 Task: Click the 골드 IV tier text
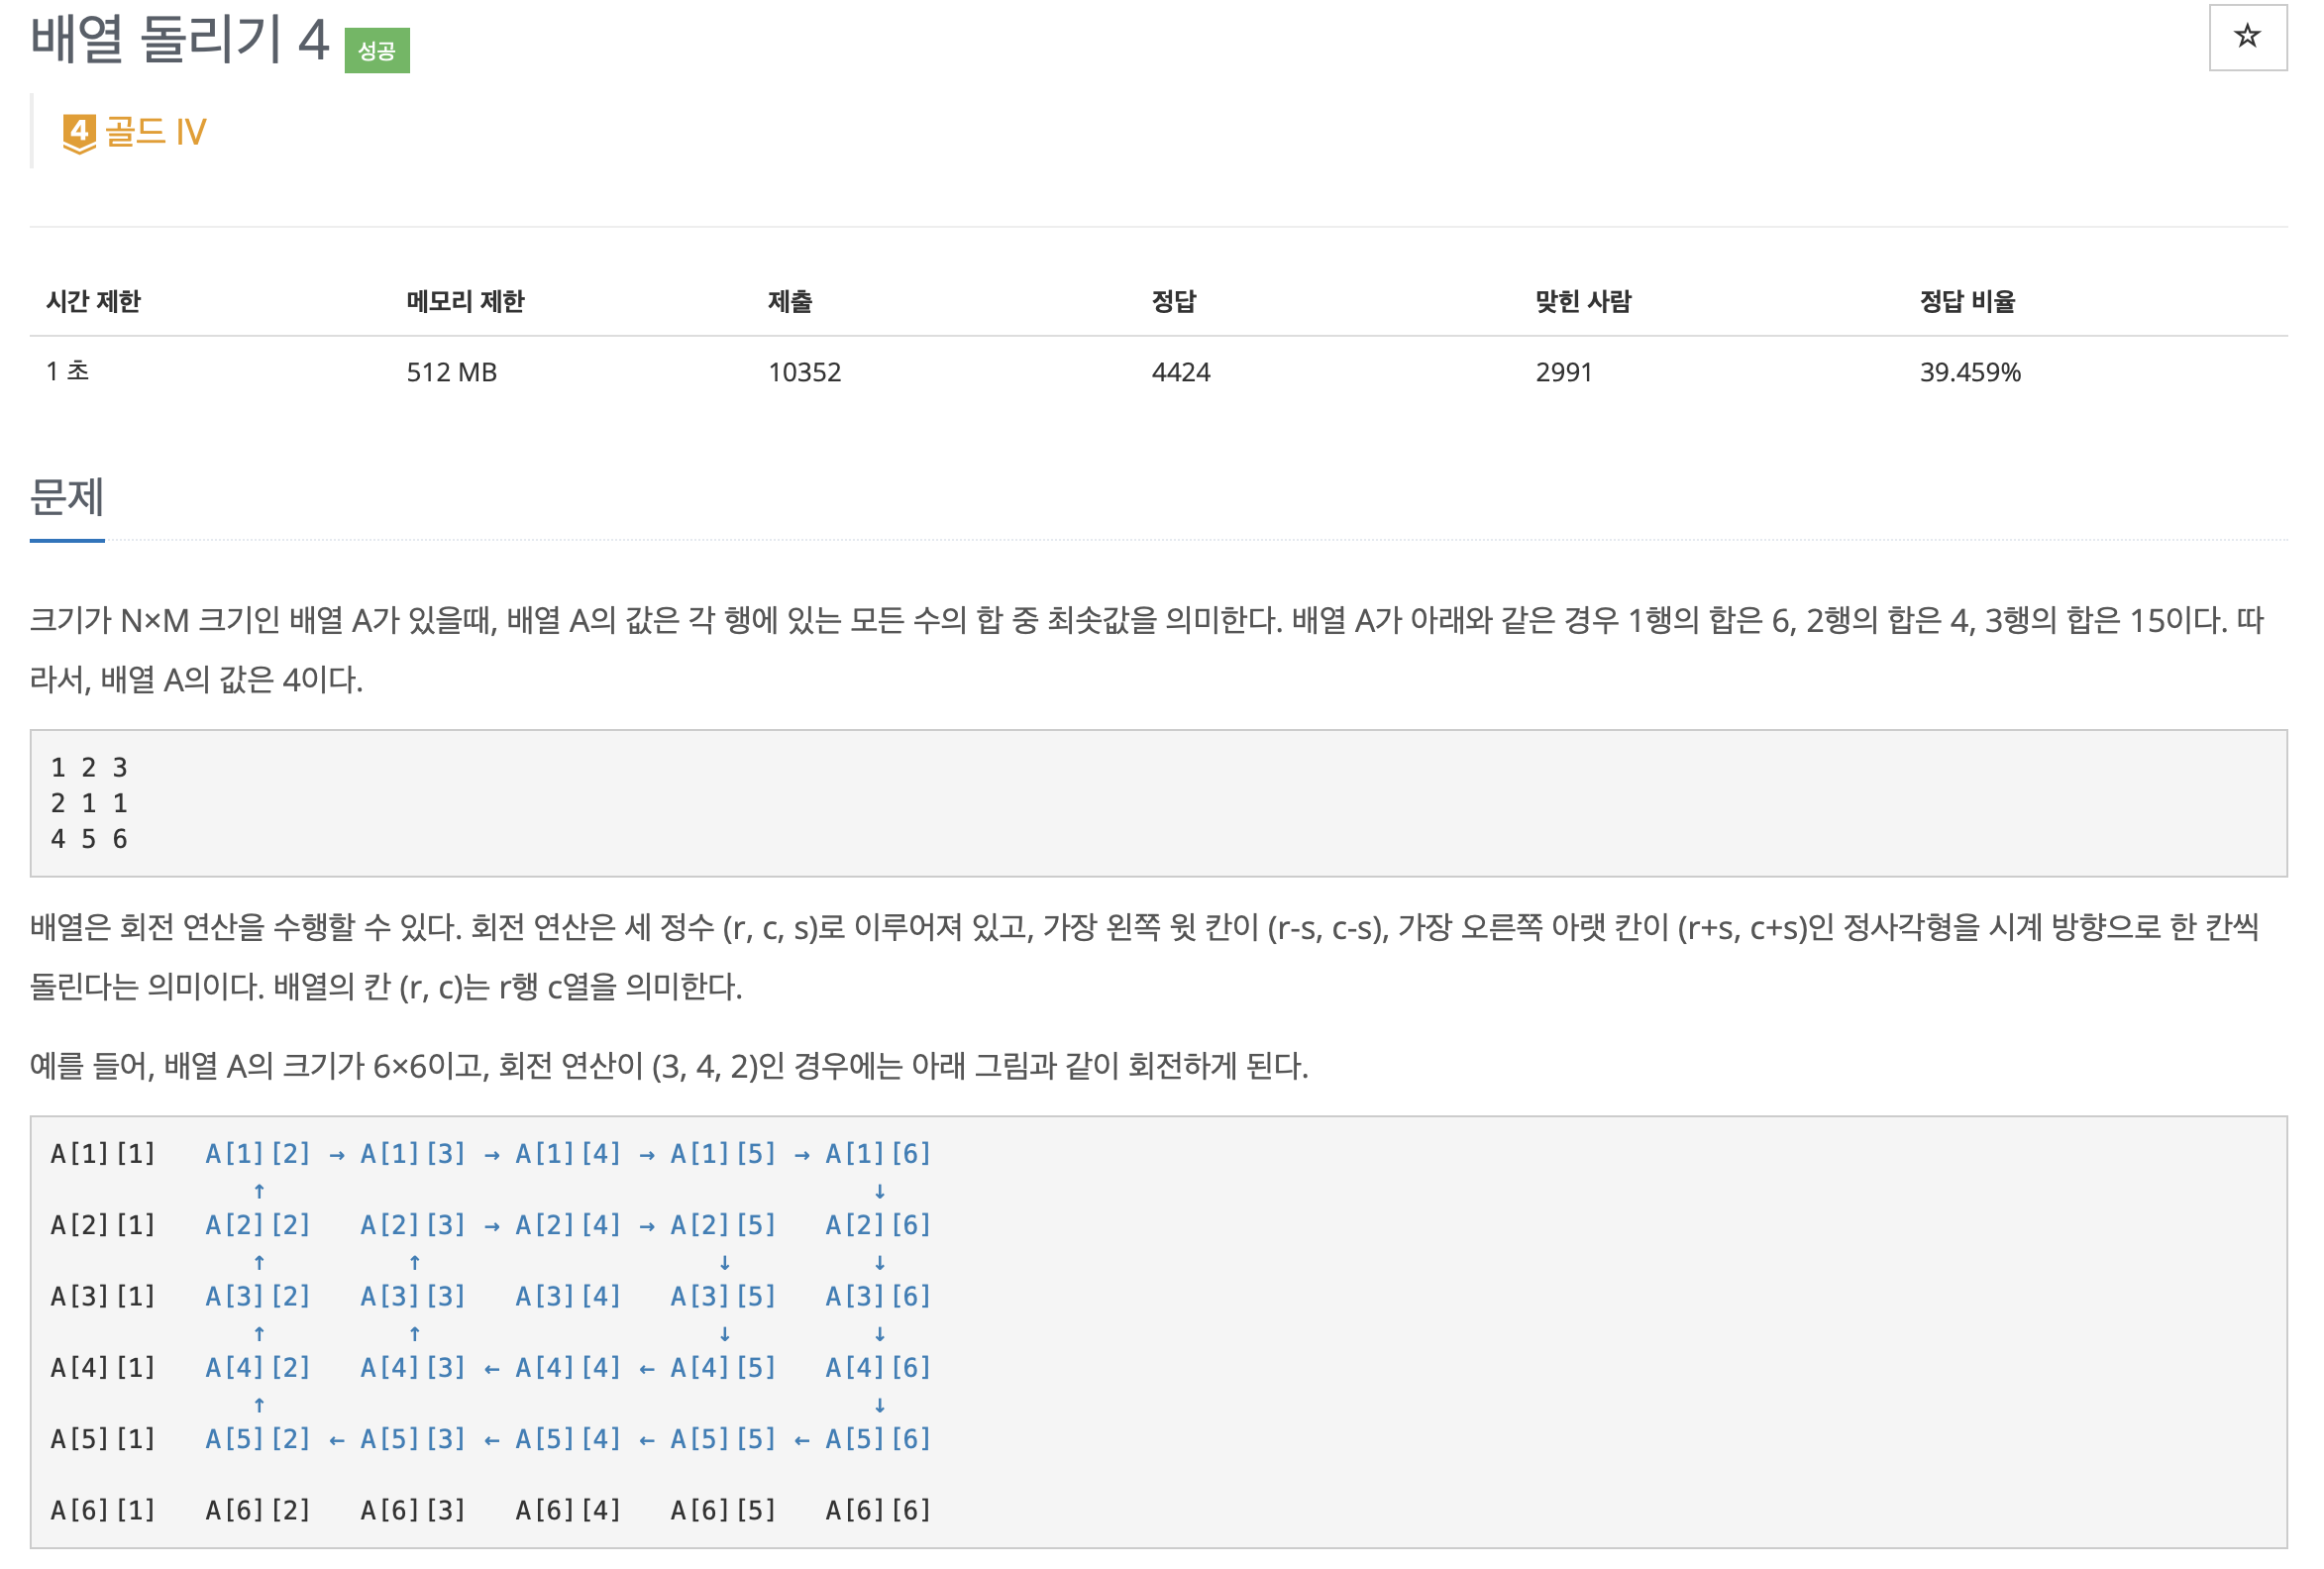pos(155,132)
